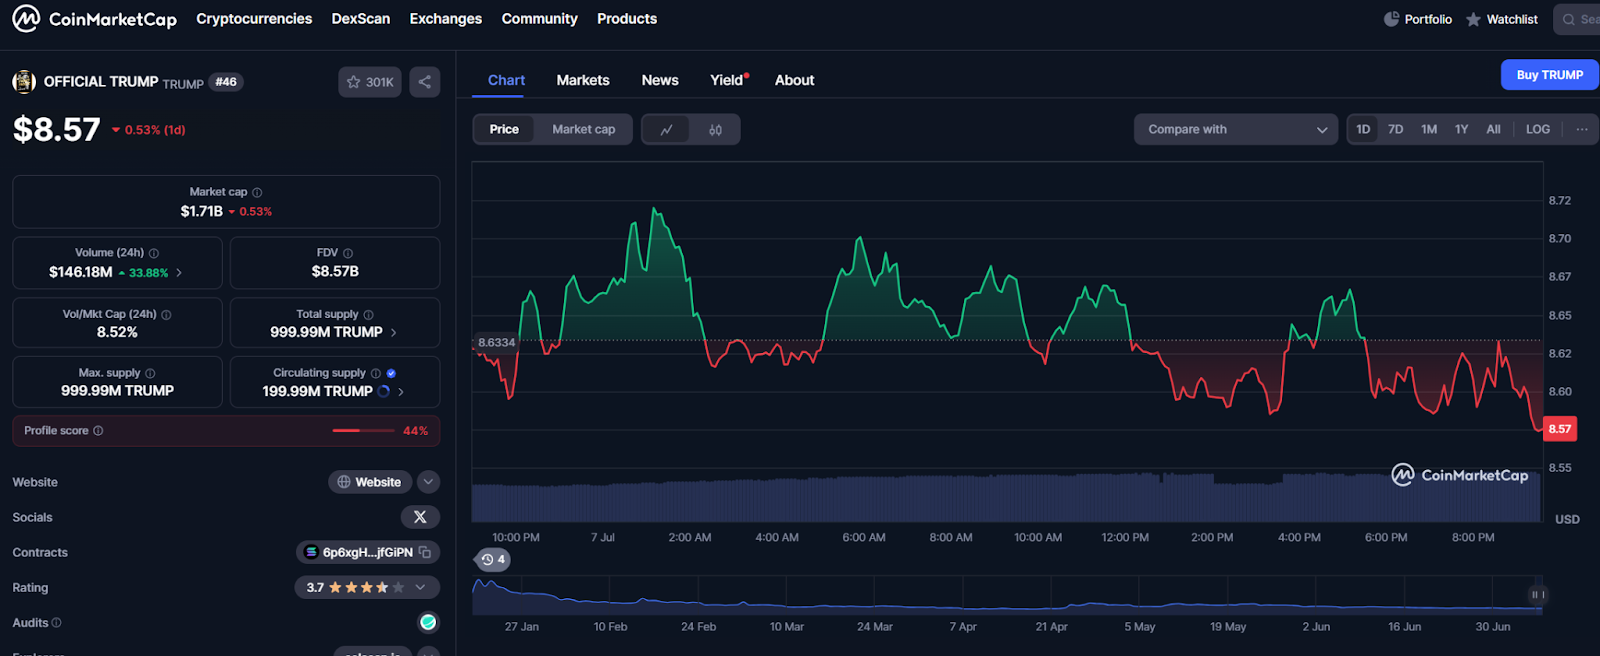Click the Watchlist star in the header

click(x=1473, y=19)
